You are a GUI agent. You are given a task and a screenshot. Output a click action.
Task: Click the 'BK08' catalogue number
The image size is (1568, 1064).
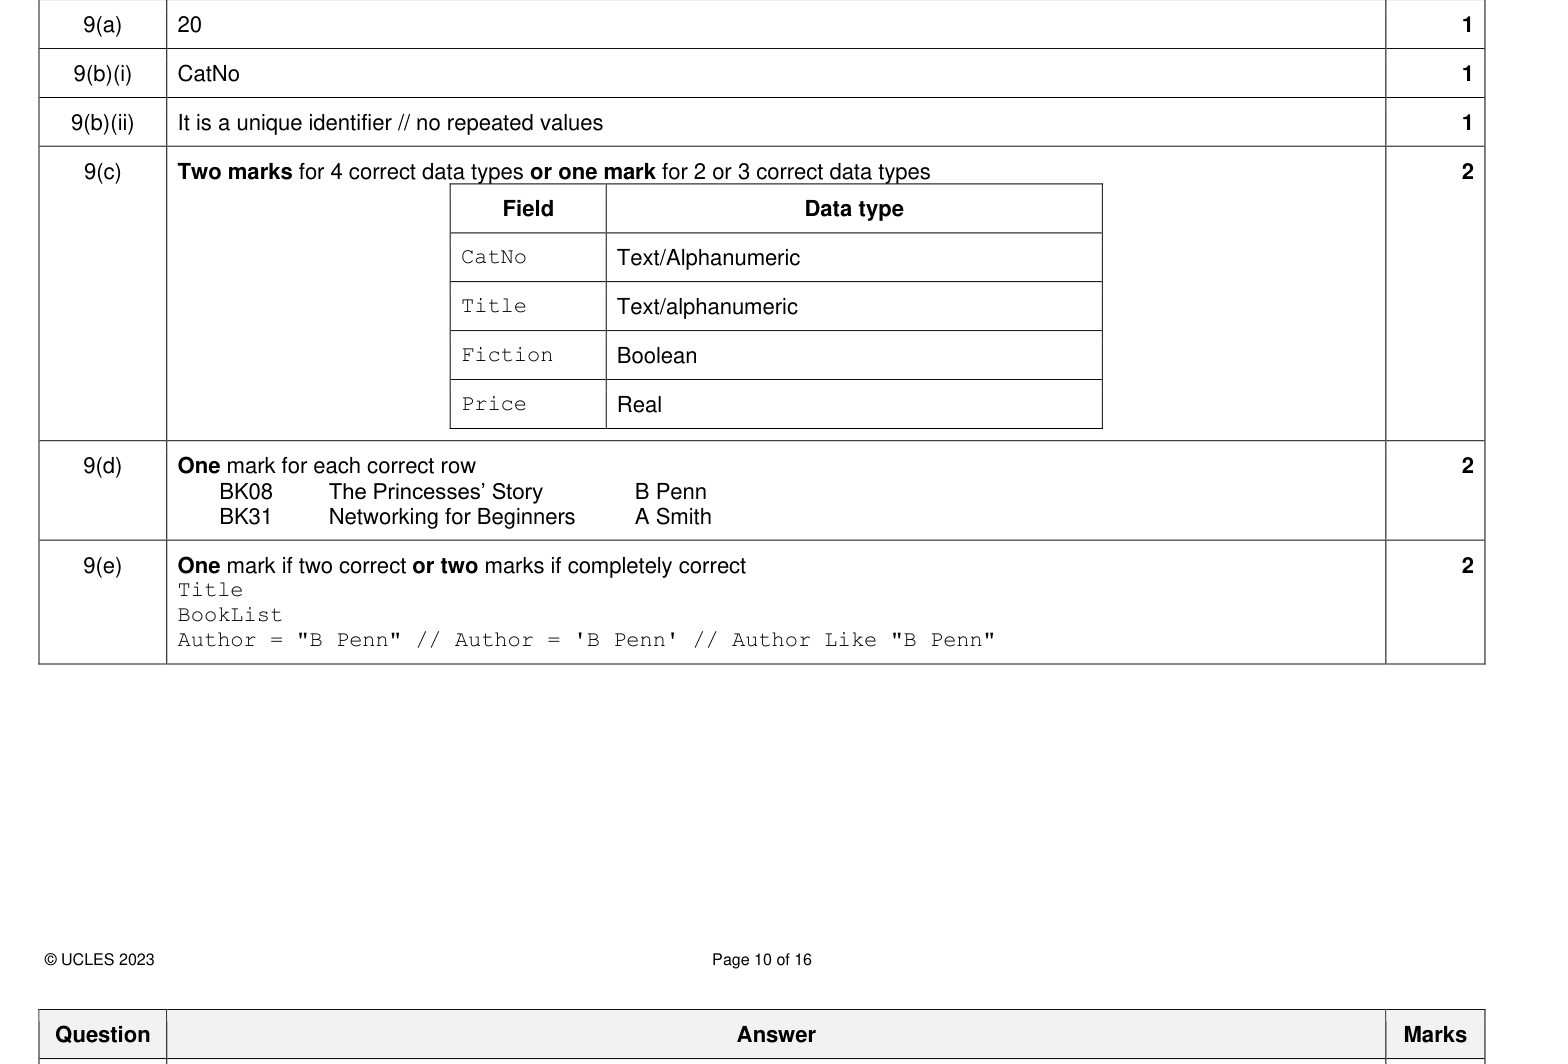coord(246,492)
